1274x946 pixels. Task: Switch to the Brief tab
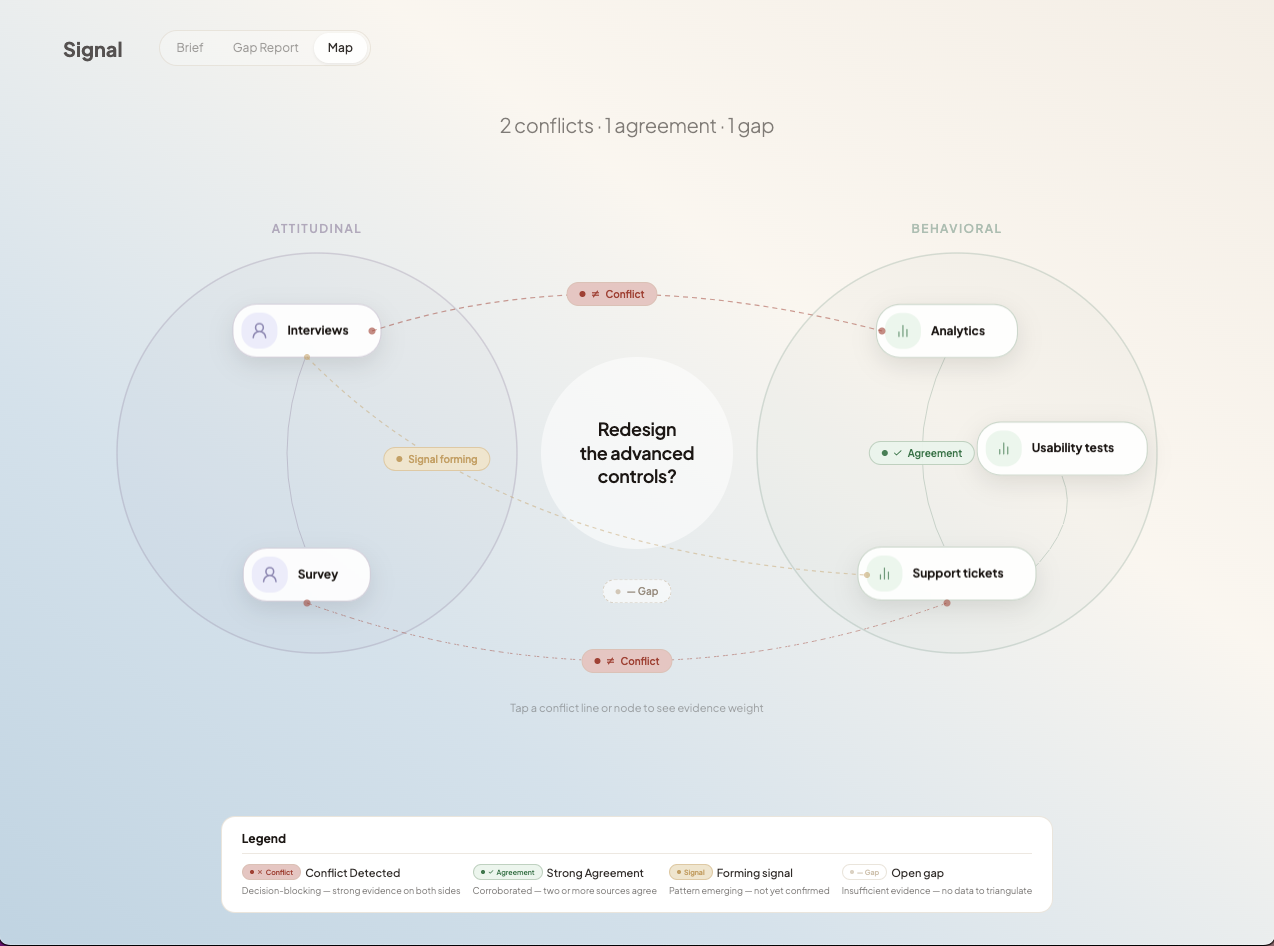pos(190,48)
